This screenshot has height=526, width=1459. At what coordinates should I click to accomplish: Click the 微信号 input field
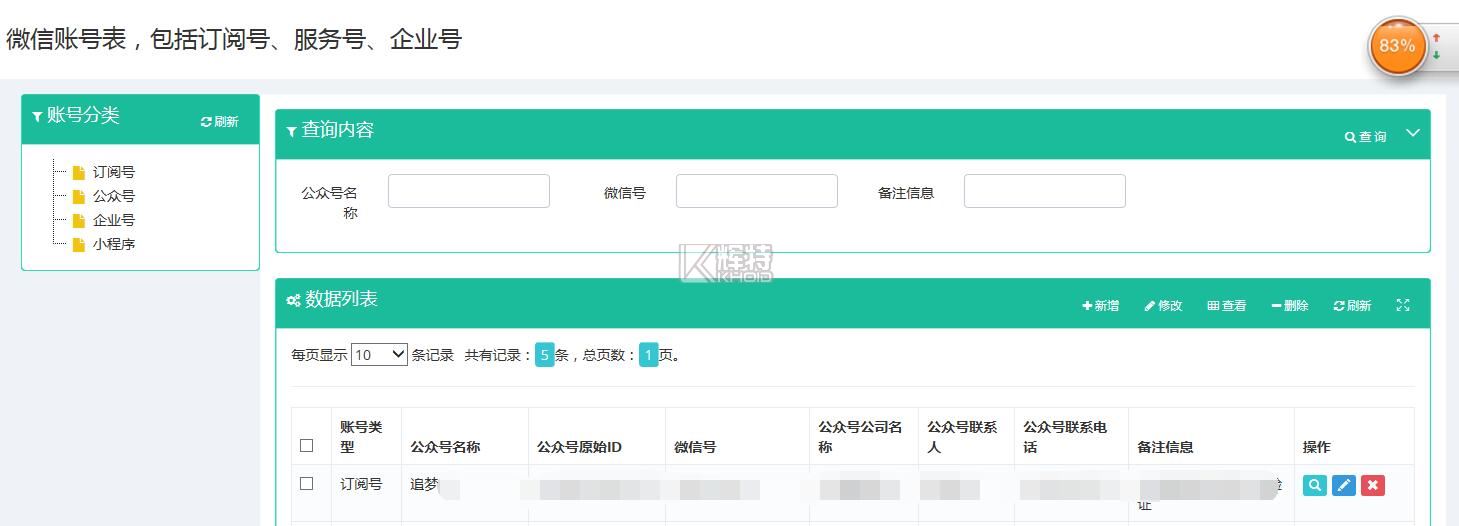pyautogui.click(x=756, y=191)
